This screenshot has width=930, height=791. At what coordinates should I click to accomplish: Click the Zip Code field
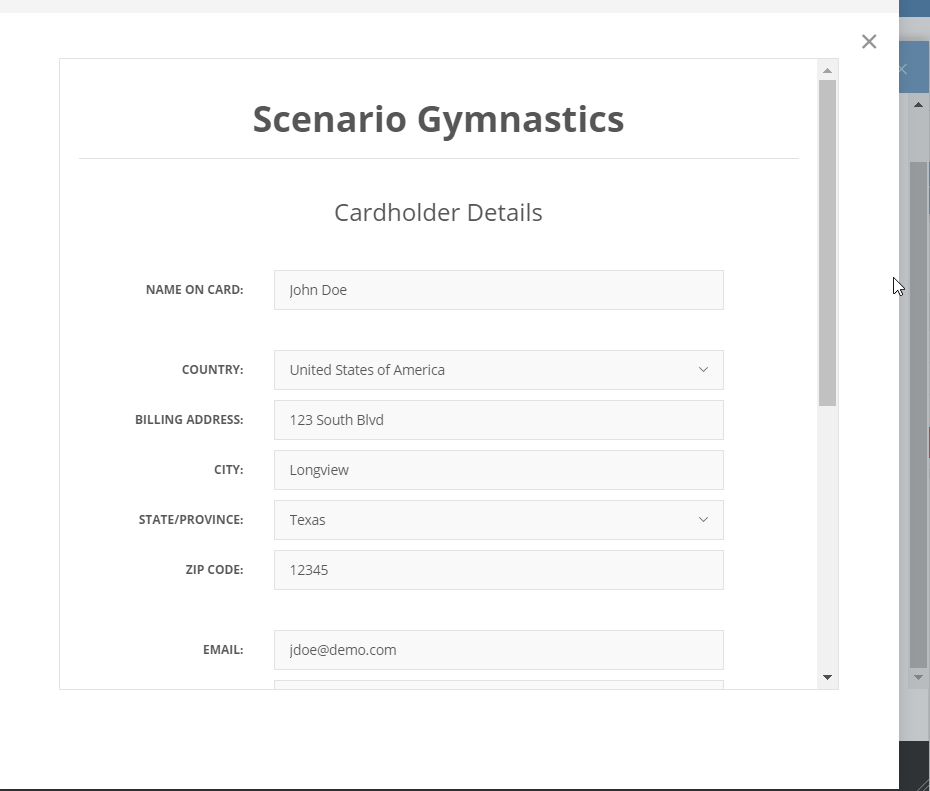(x=499, y=570)
